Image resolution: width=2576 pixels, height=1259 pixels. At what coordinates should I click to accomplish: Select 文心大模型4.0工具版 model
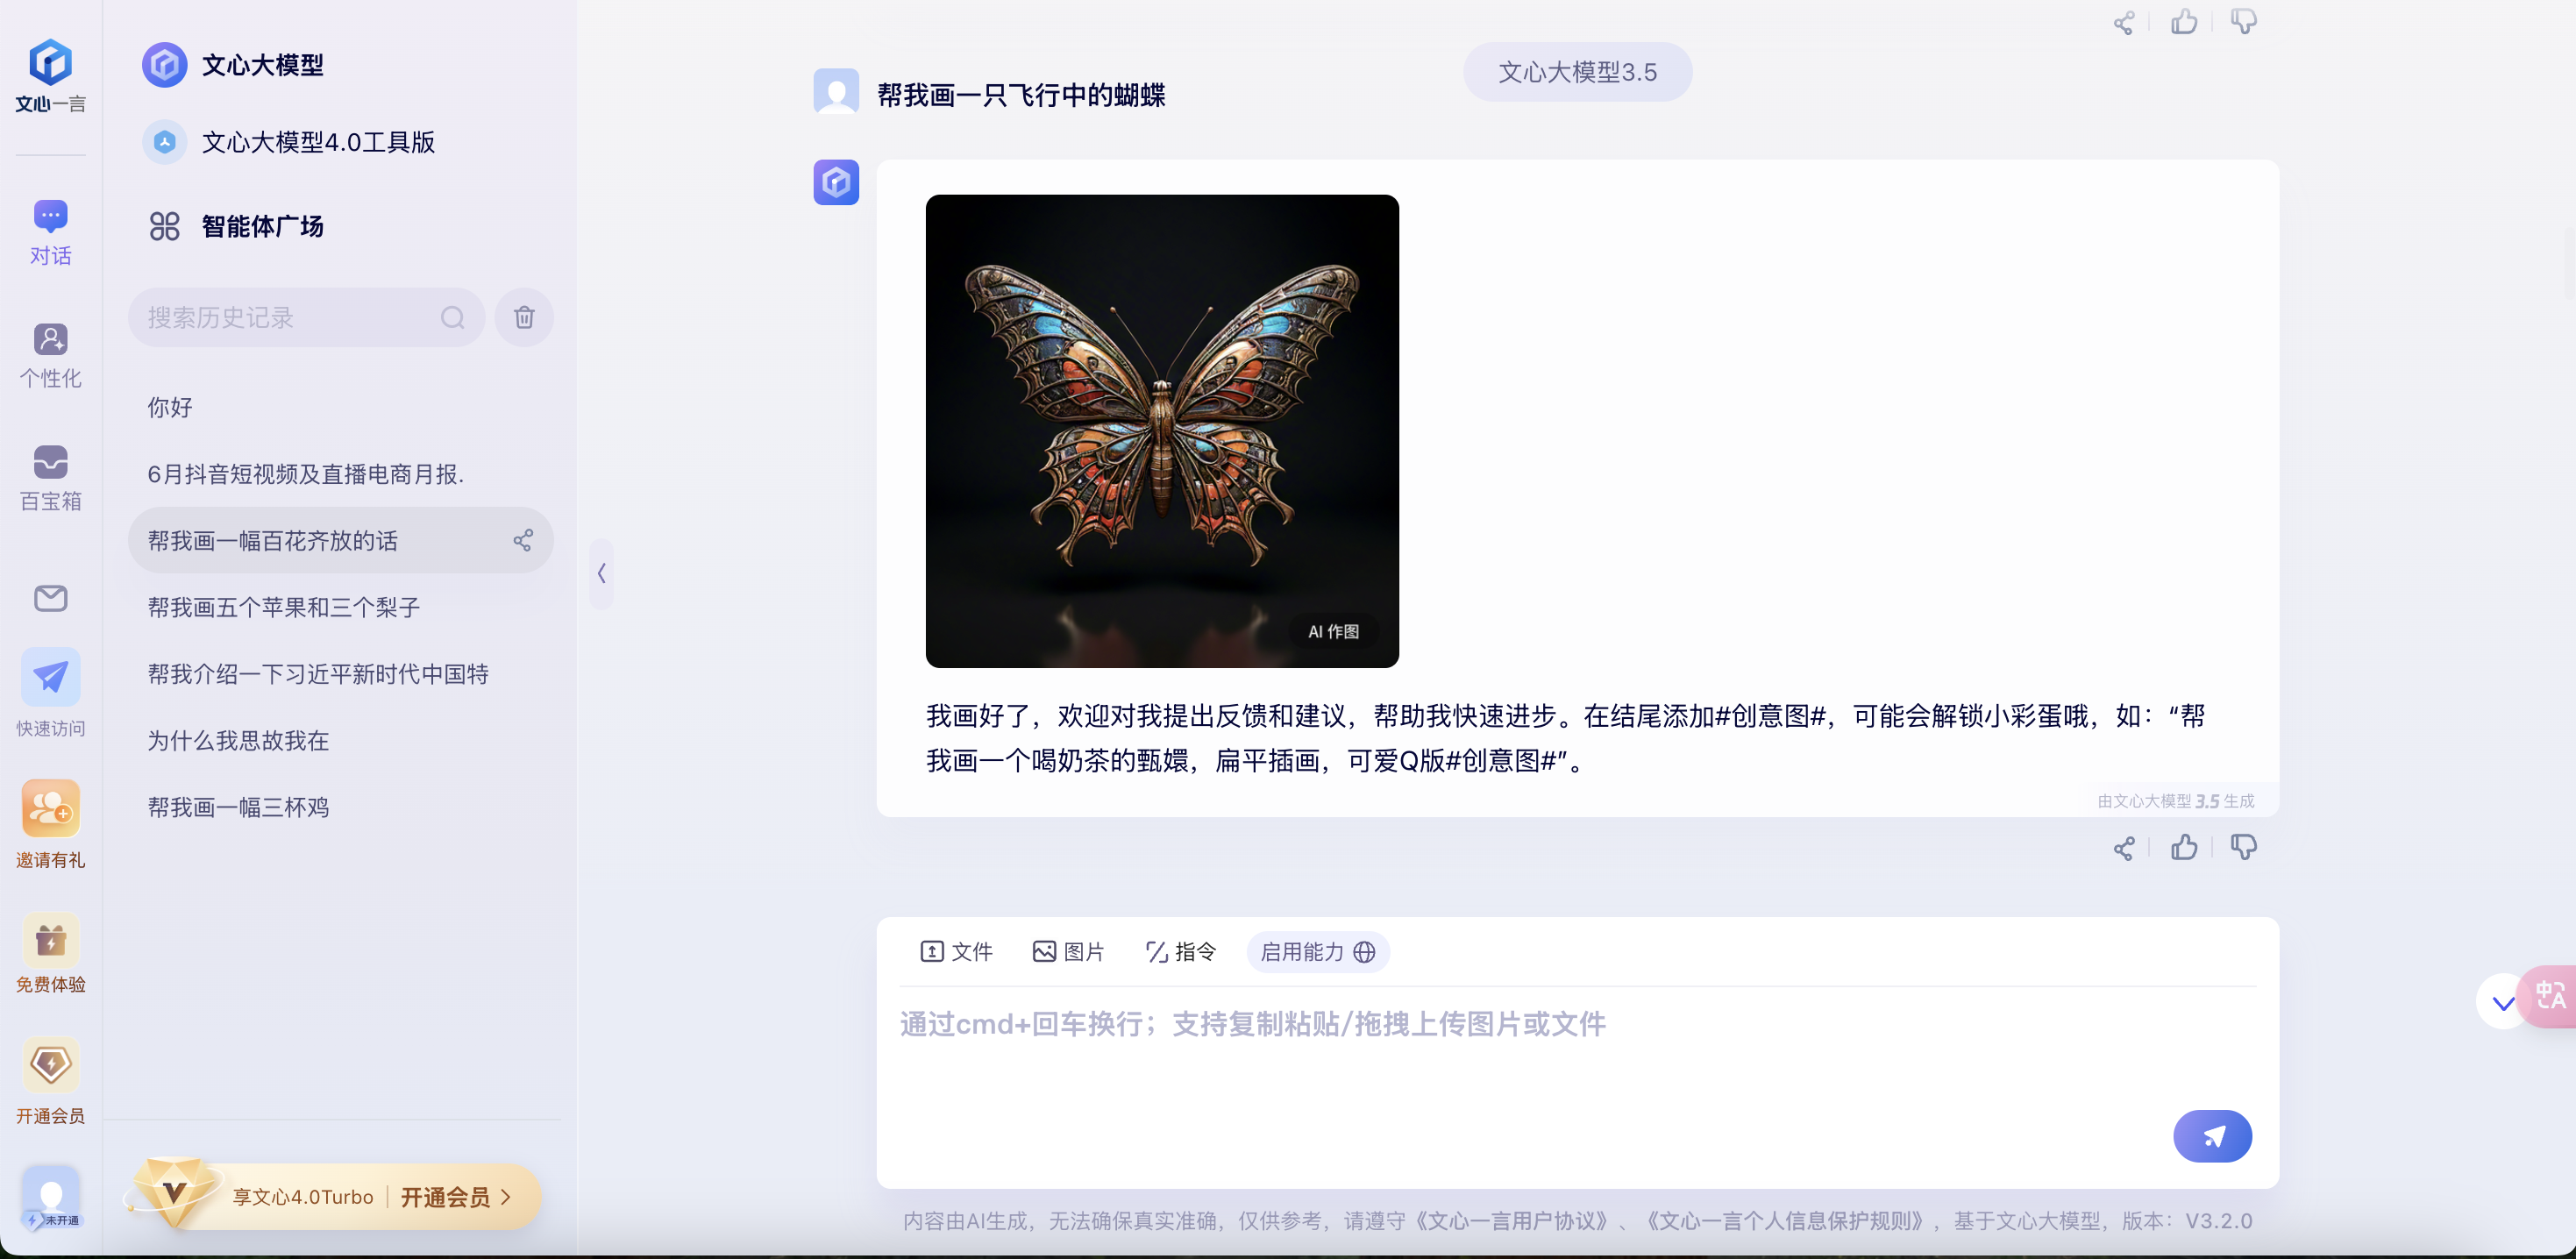point(317,142)
